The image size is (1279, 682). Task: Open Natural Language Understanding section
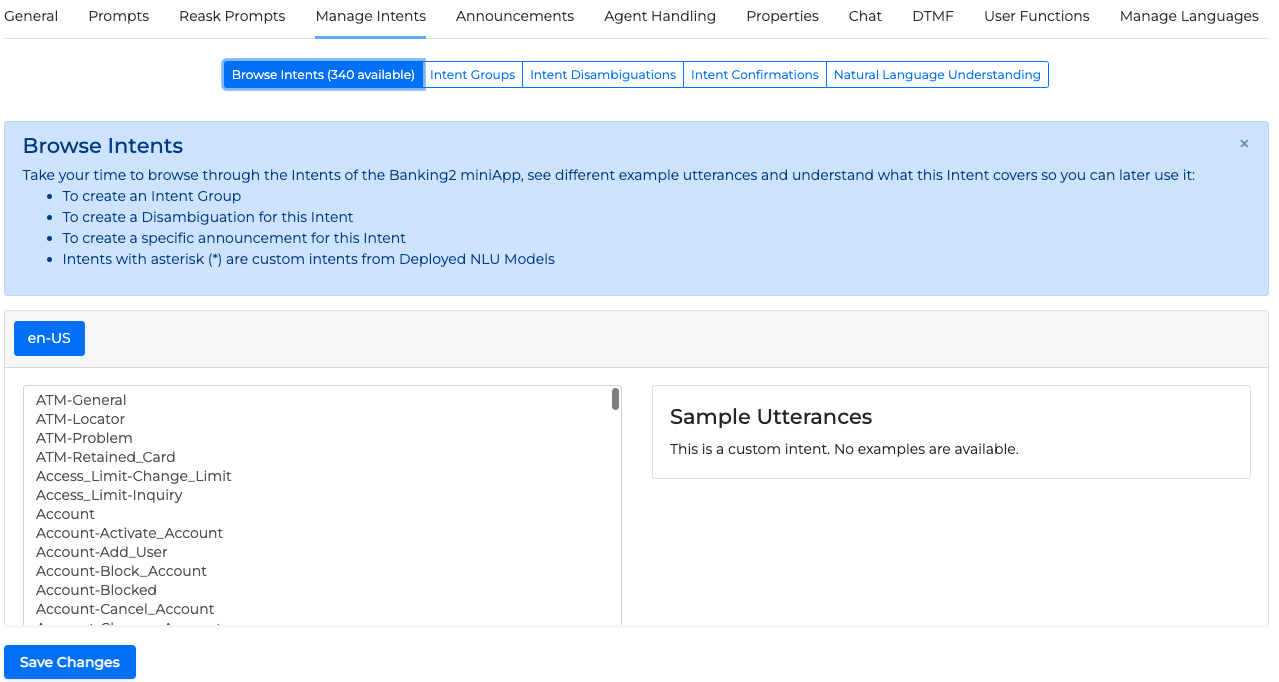(x=937, y=75)
